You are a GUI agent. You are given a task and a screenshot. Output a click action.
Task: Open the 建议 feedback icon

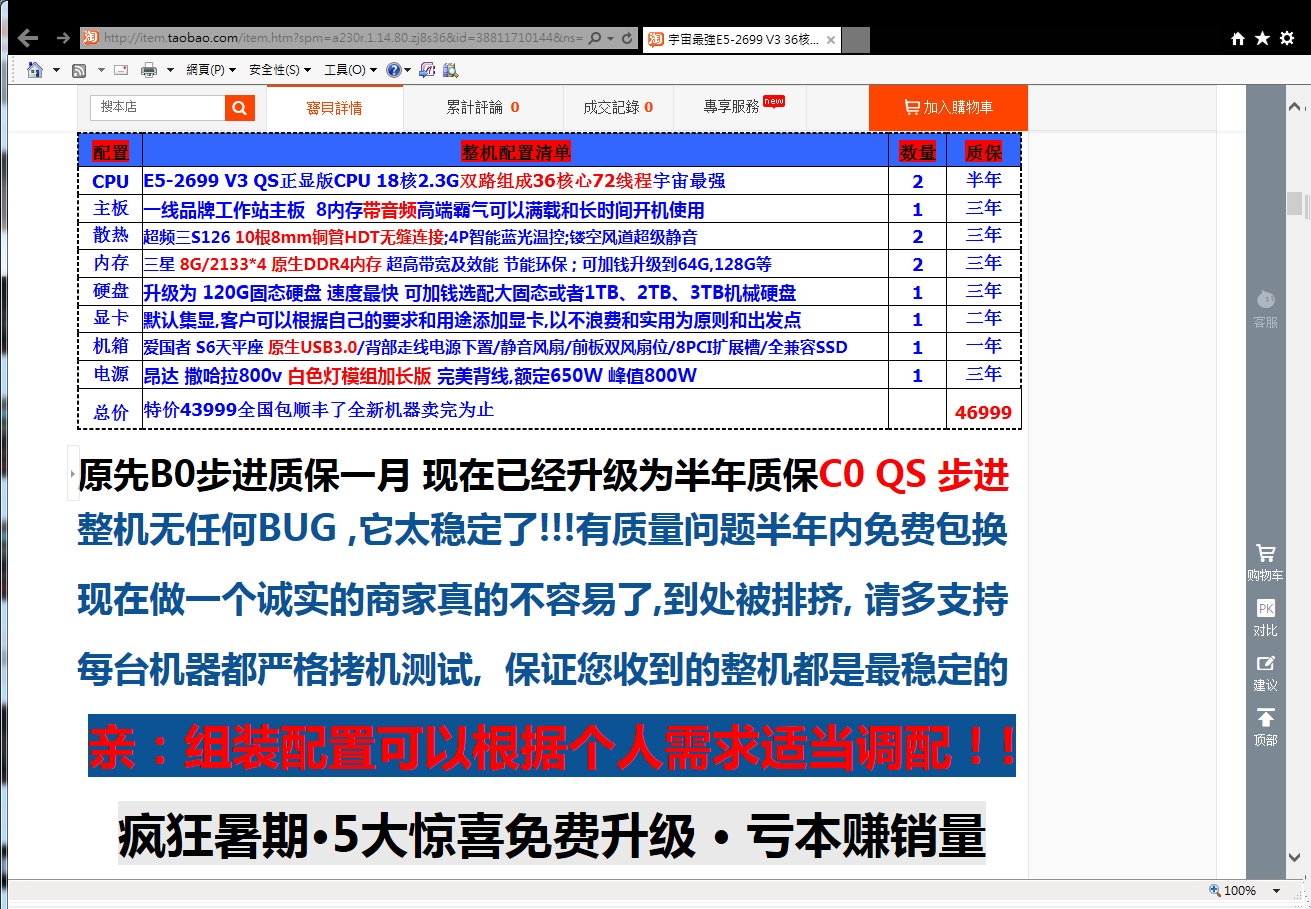click(1265, 673)
